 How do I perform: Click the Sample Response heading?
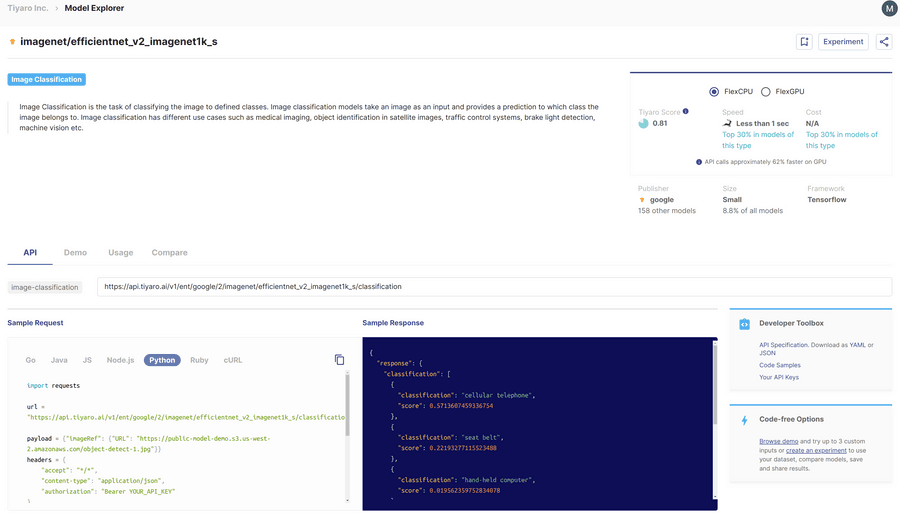pyautogui.click(x=393, y=323)
